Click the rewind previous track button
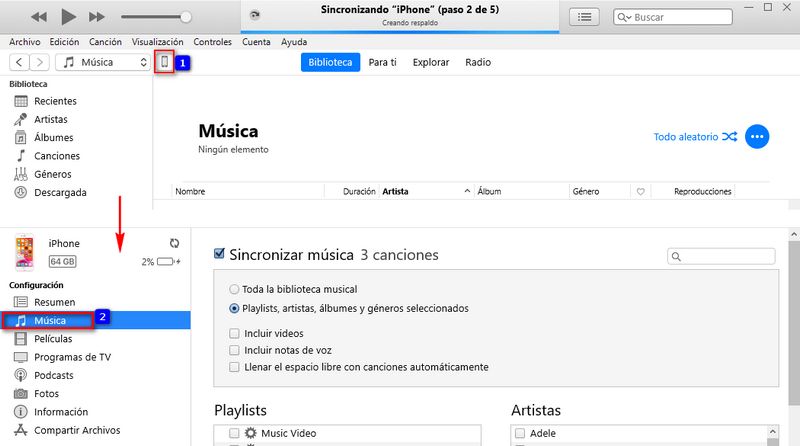The width and height of the screenshot is (800, 446). tap(39, 17)
